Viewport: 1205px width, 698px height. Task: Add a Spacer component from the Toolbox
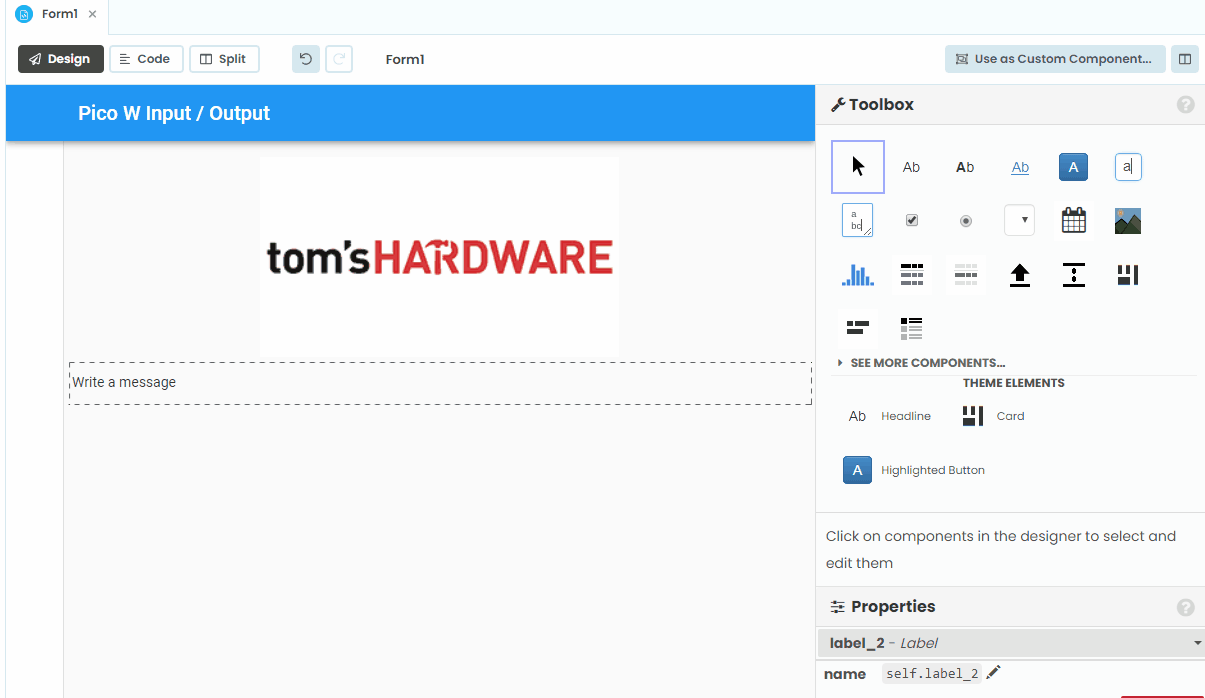pos(1073,274)
